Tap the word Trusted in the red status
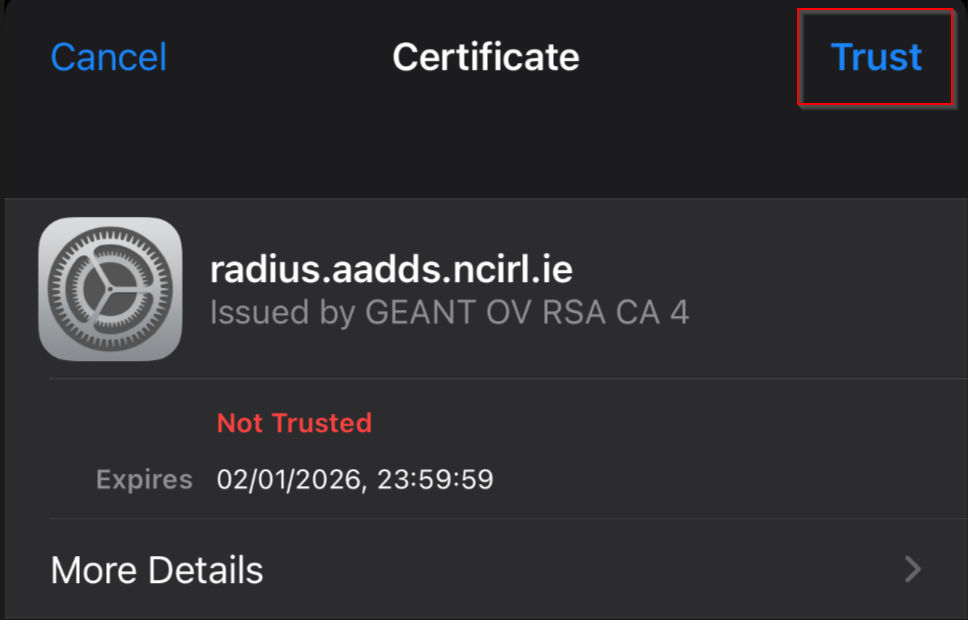968x620 pixels. coord(322,423)
